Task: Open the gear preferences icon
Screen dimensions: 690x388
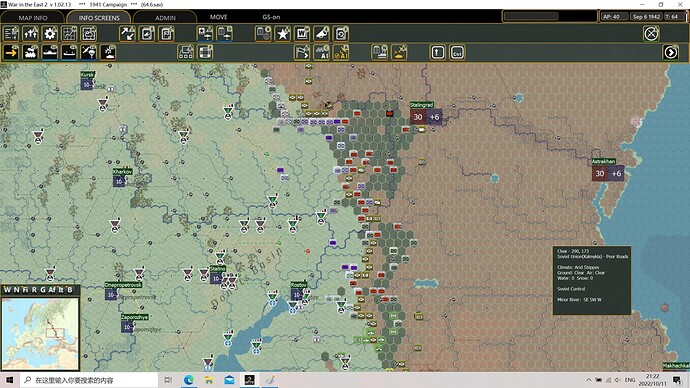Action: coord(50,34)
